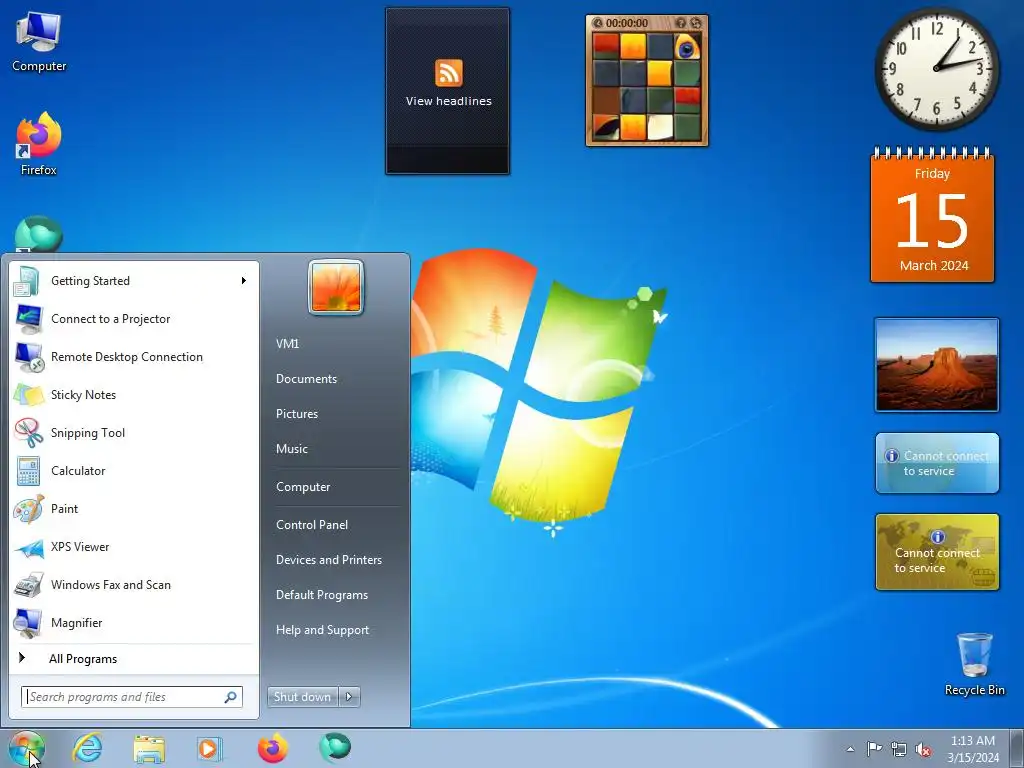The height and width of the screenshot is (768, 1024).
Task: Open Devices and Printers
Action: pos(329,560)
